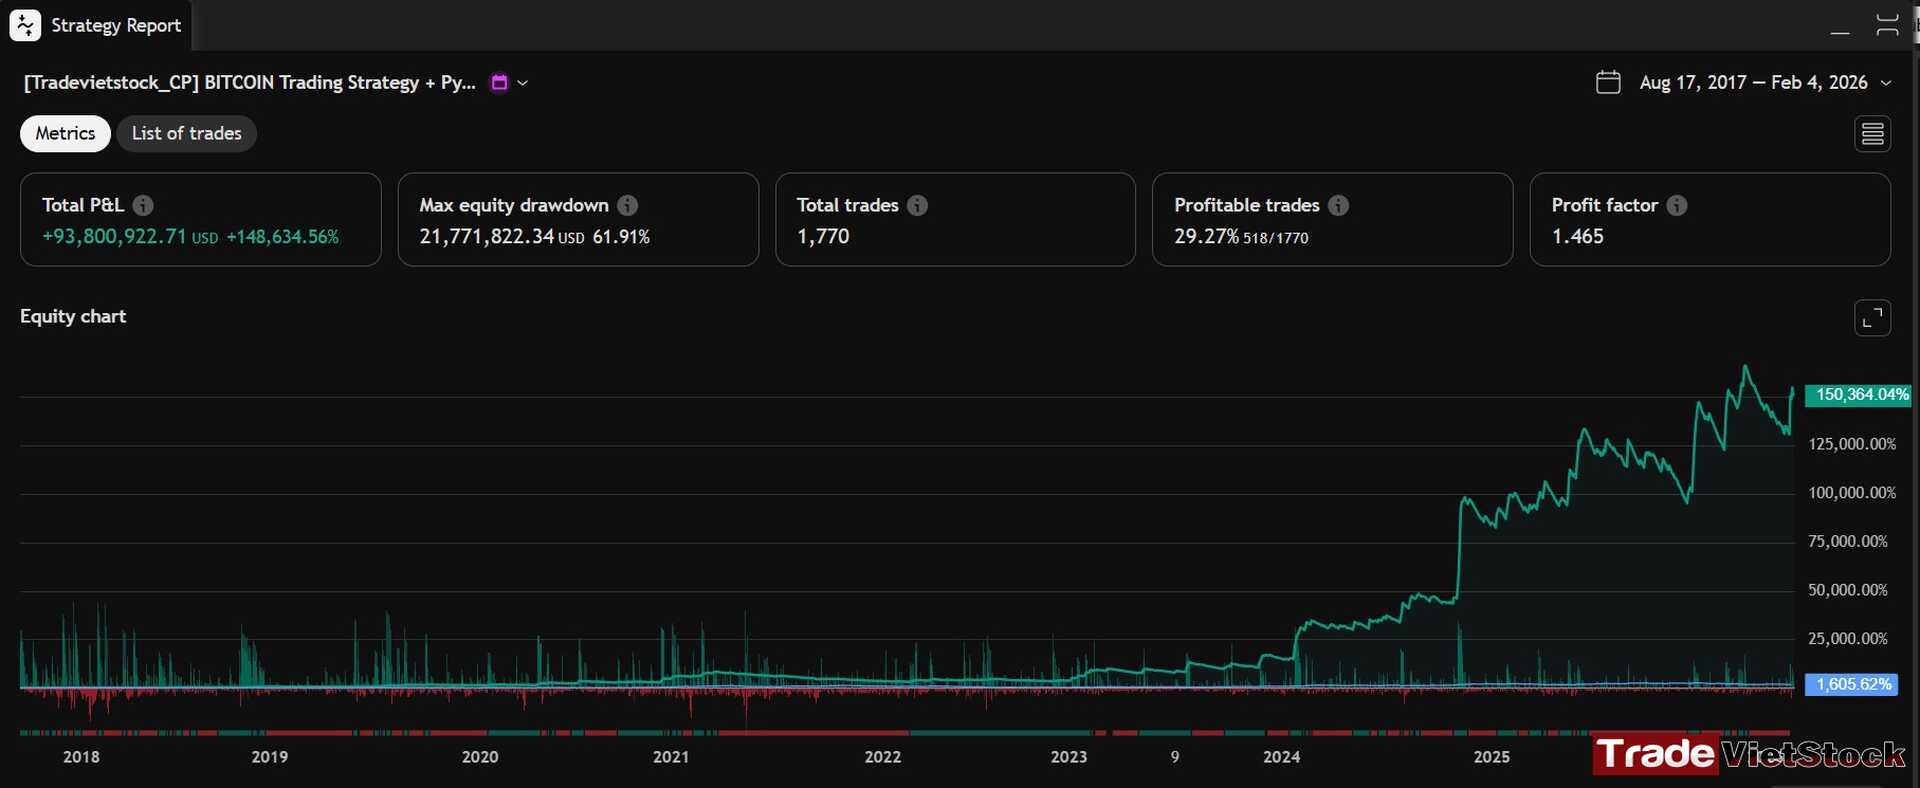The image size is (1920, 788).
Task: Click the Equity chart heading
Action: (x=73, y=316)
